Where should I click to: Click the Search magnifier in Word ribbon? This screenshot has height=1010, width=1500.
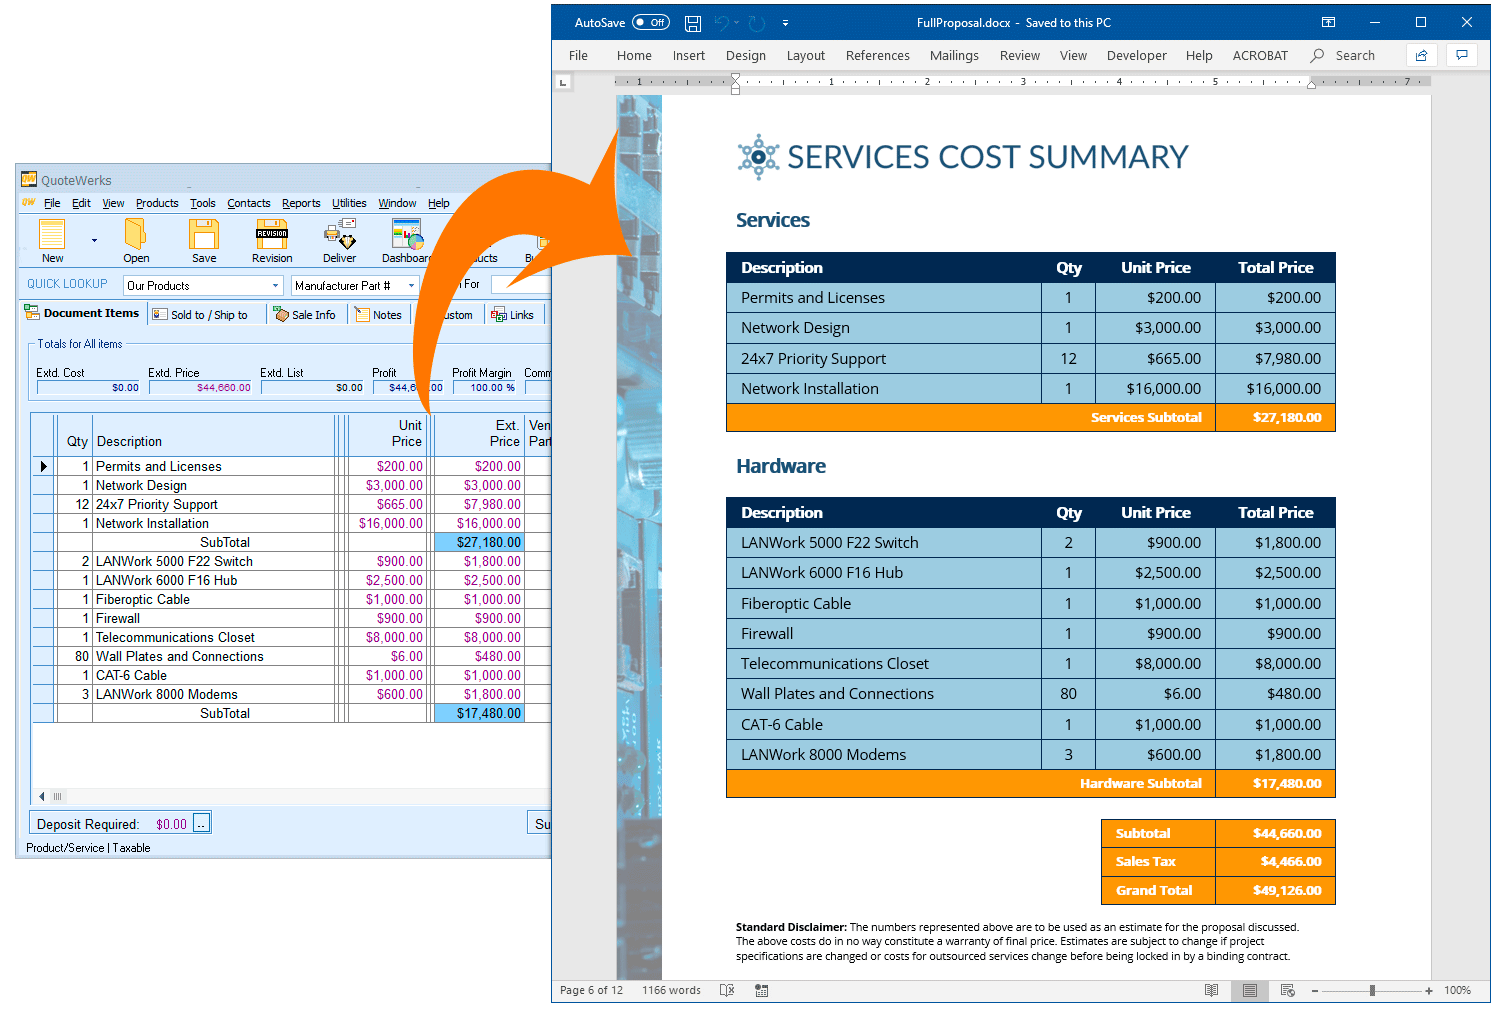point(1318,56)
